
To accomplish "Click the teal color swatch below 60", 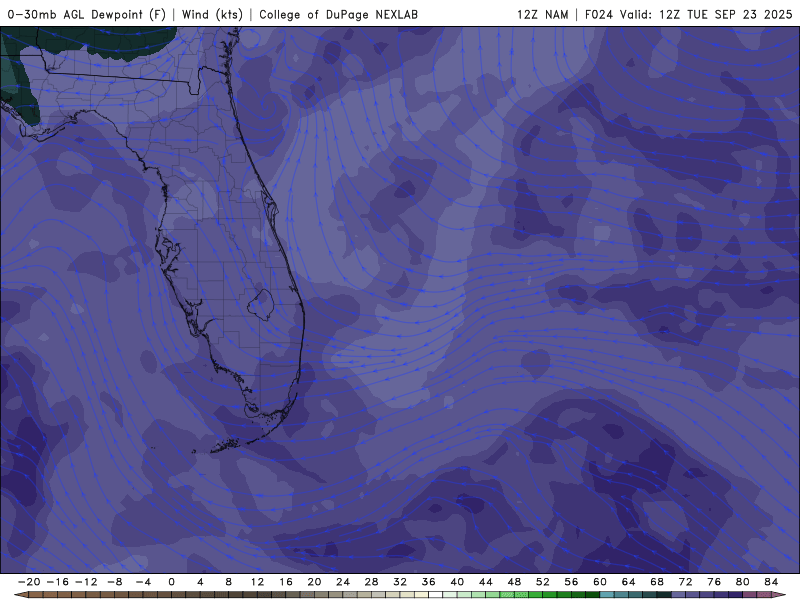I will 607,595.
